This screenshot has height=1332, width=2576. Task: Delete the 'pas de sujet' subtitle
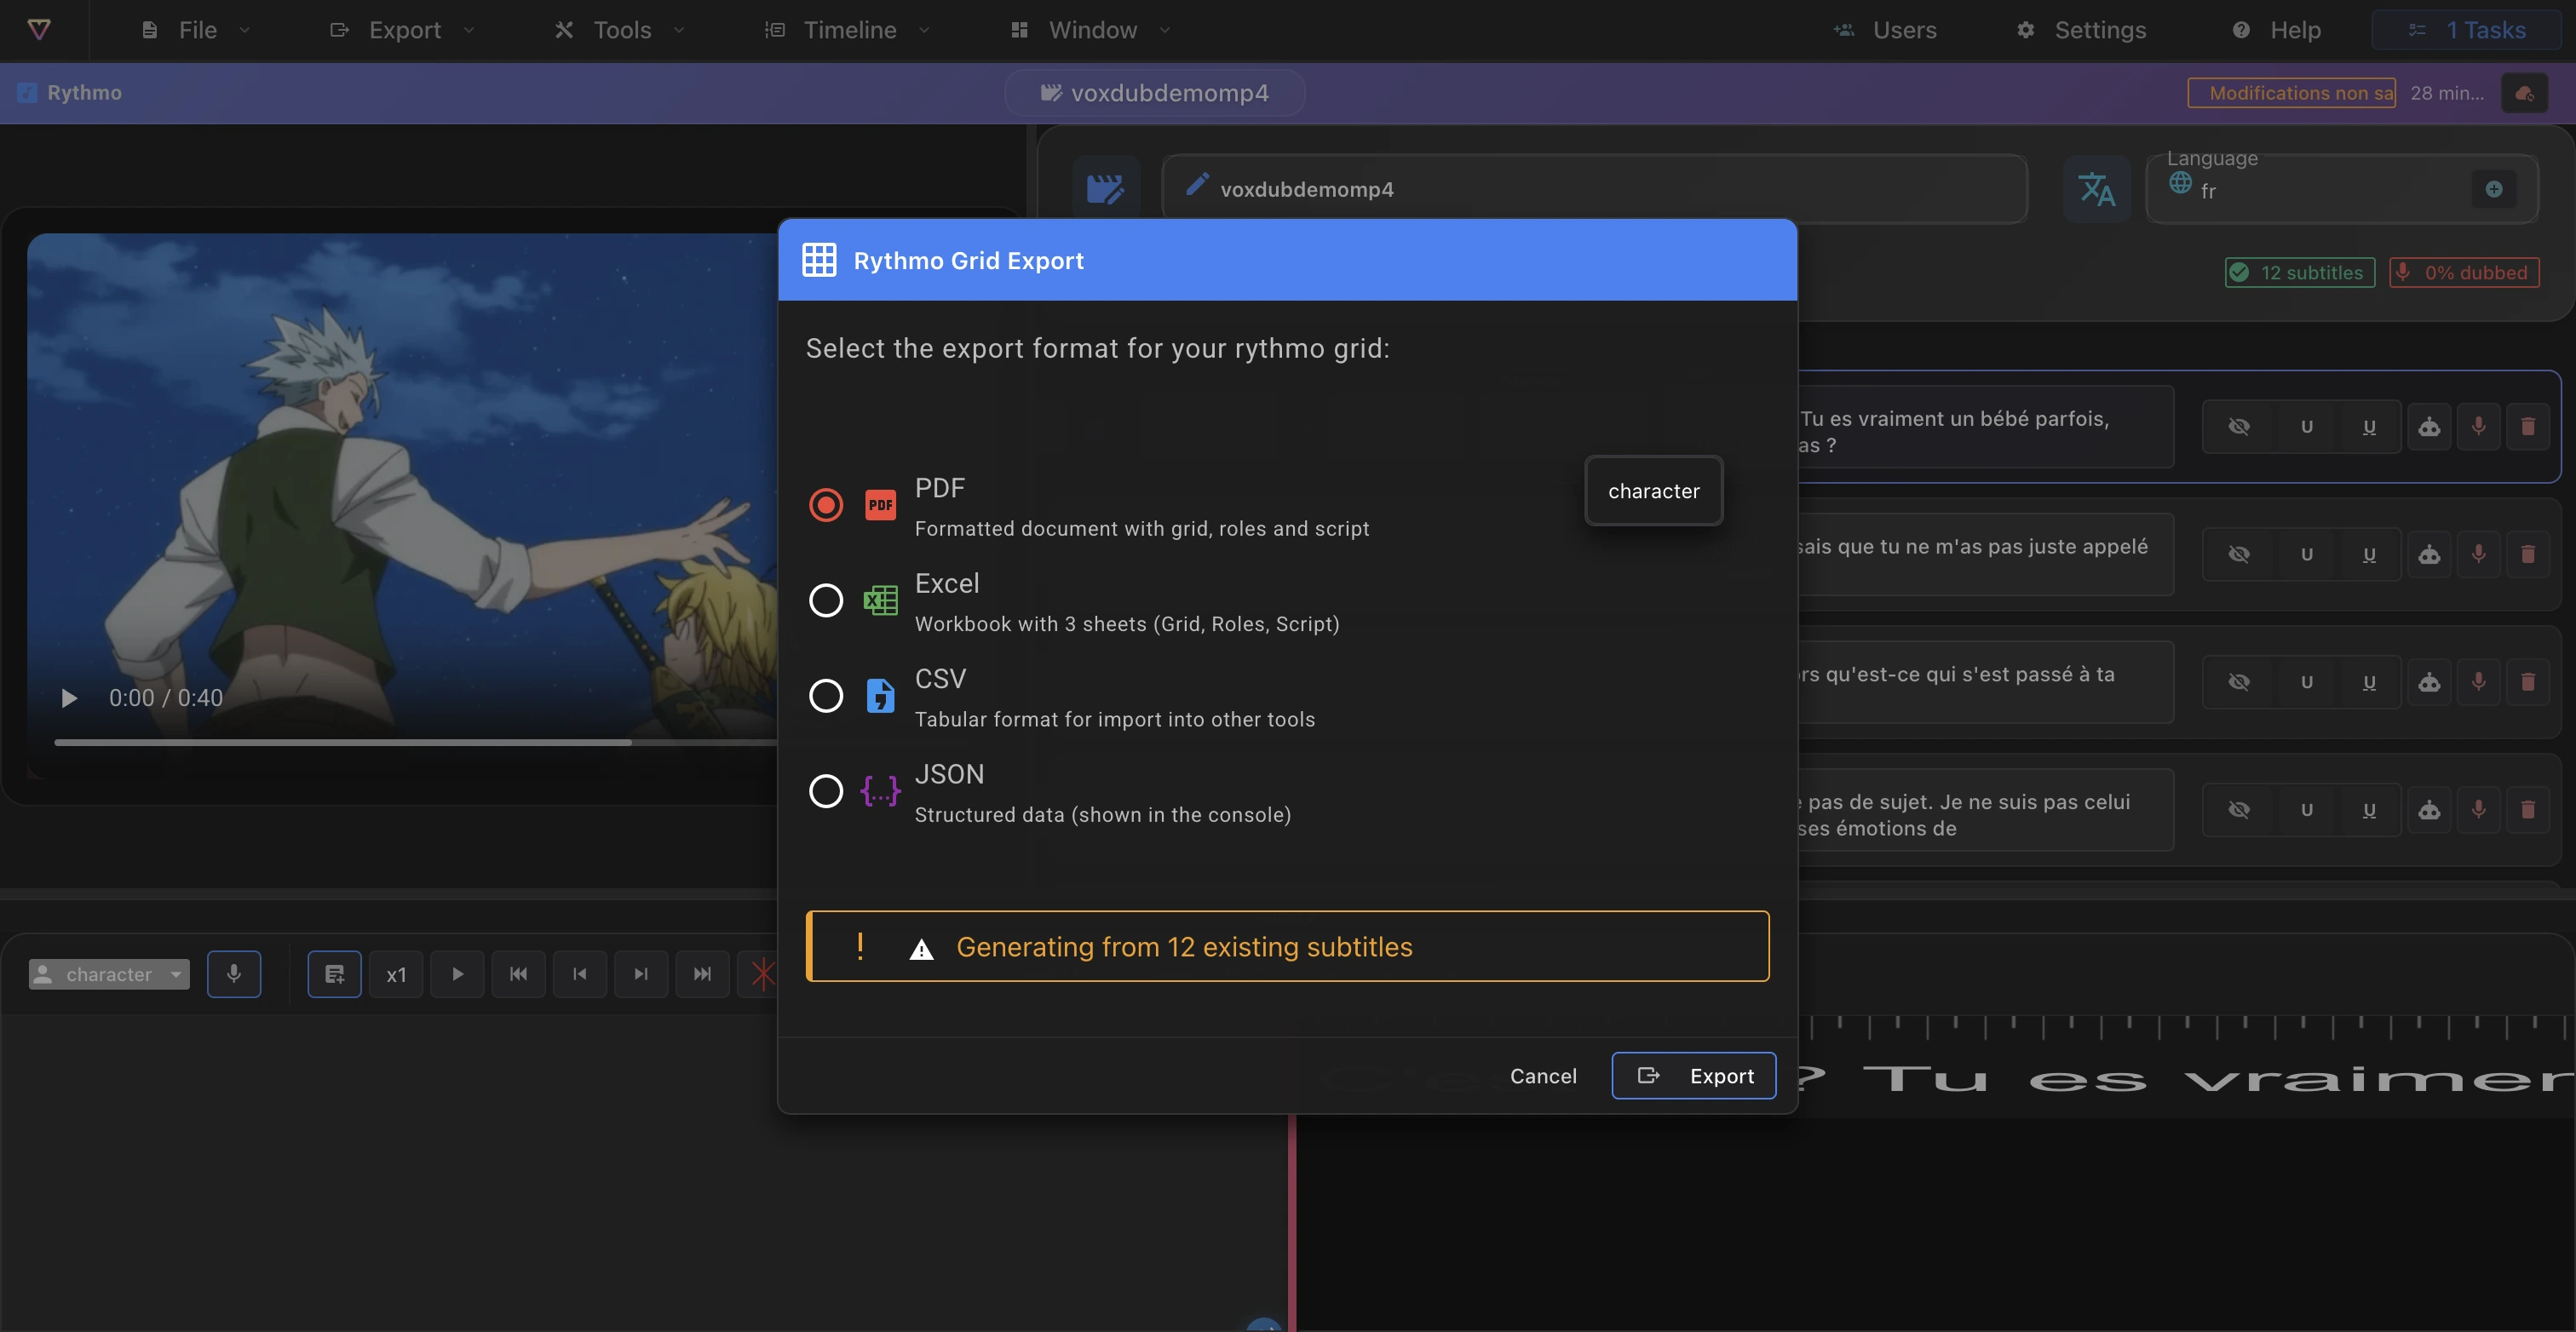pyautogui.click(x=2528, y=810)
